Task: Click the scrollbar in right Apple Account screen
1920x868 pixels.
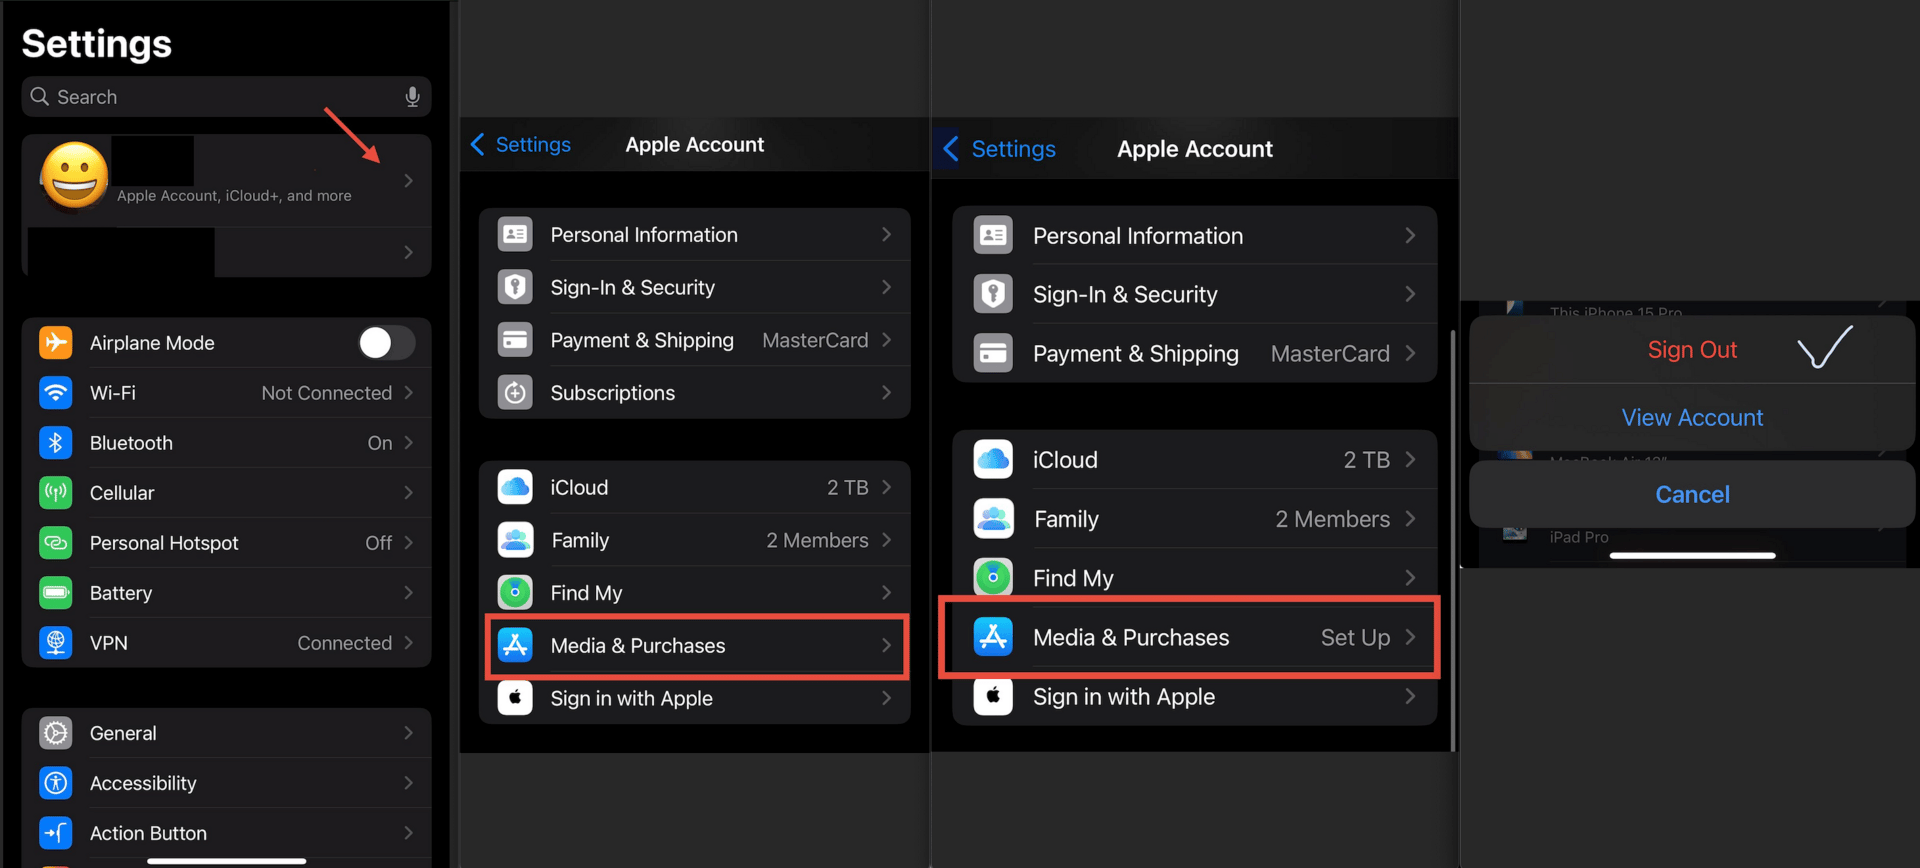Action: pos(1453,540)
